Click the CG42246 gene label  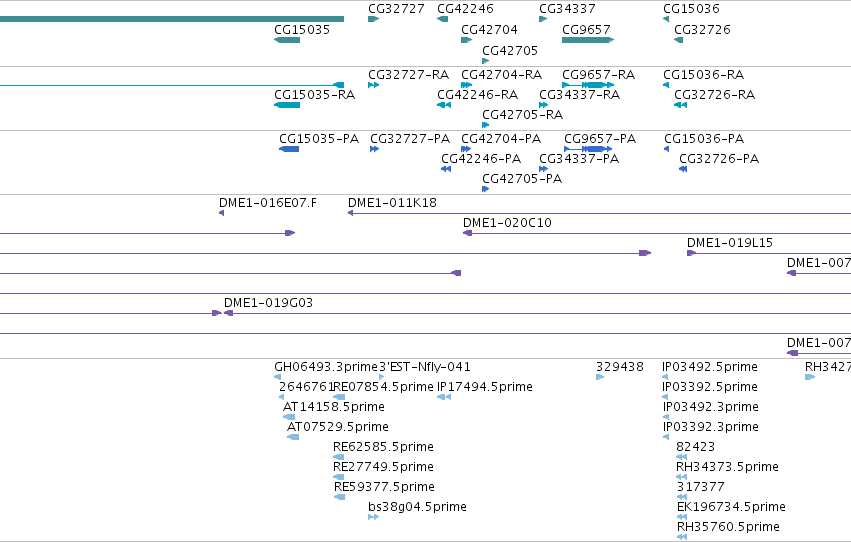[x=465, y=9]
